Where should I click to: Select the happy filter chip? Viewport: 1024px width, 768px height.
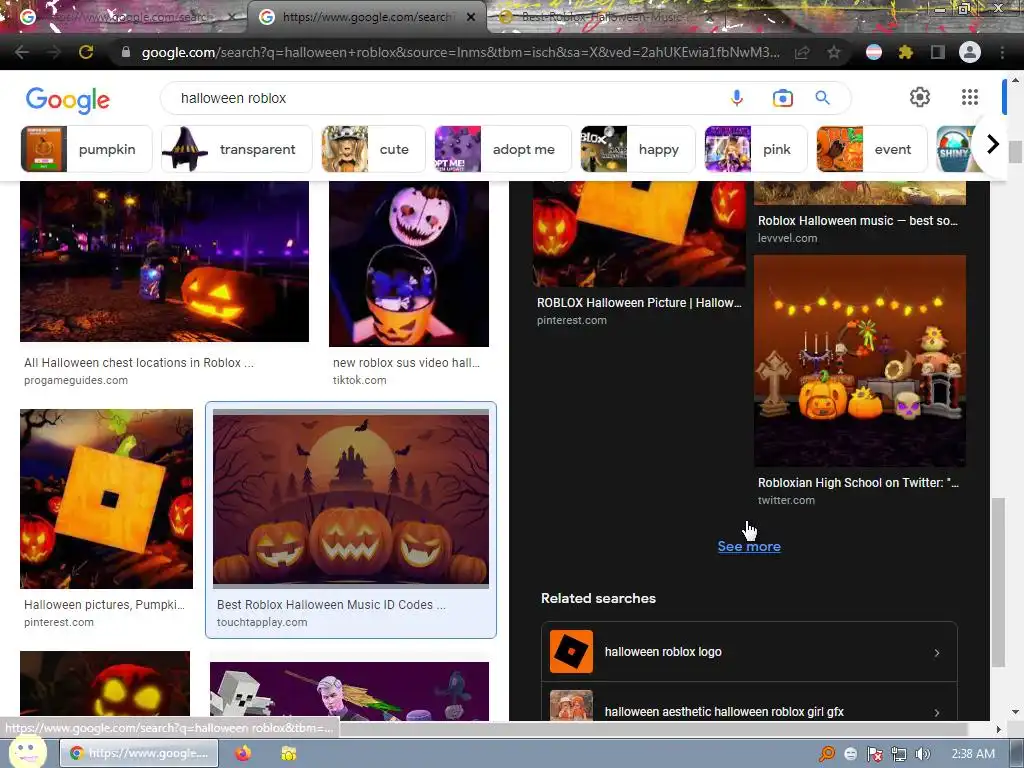click(637, 149)
